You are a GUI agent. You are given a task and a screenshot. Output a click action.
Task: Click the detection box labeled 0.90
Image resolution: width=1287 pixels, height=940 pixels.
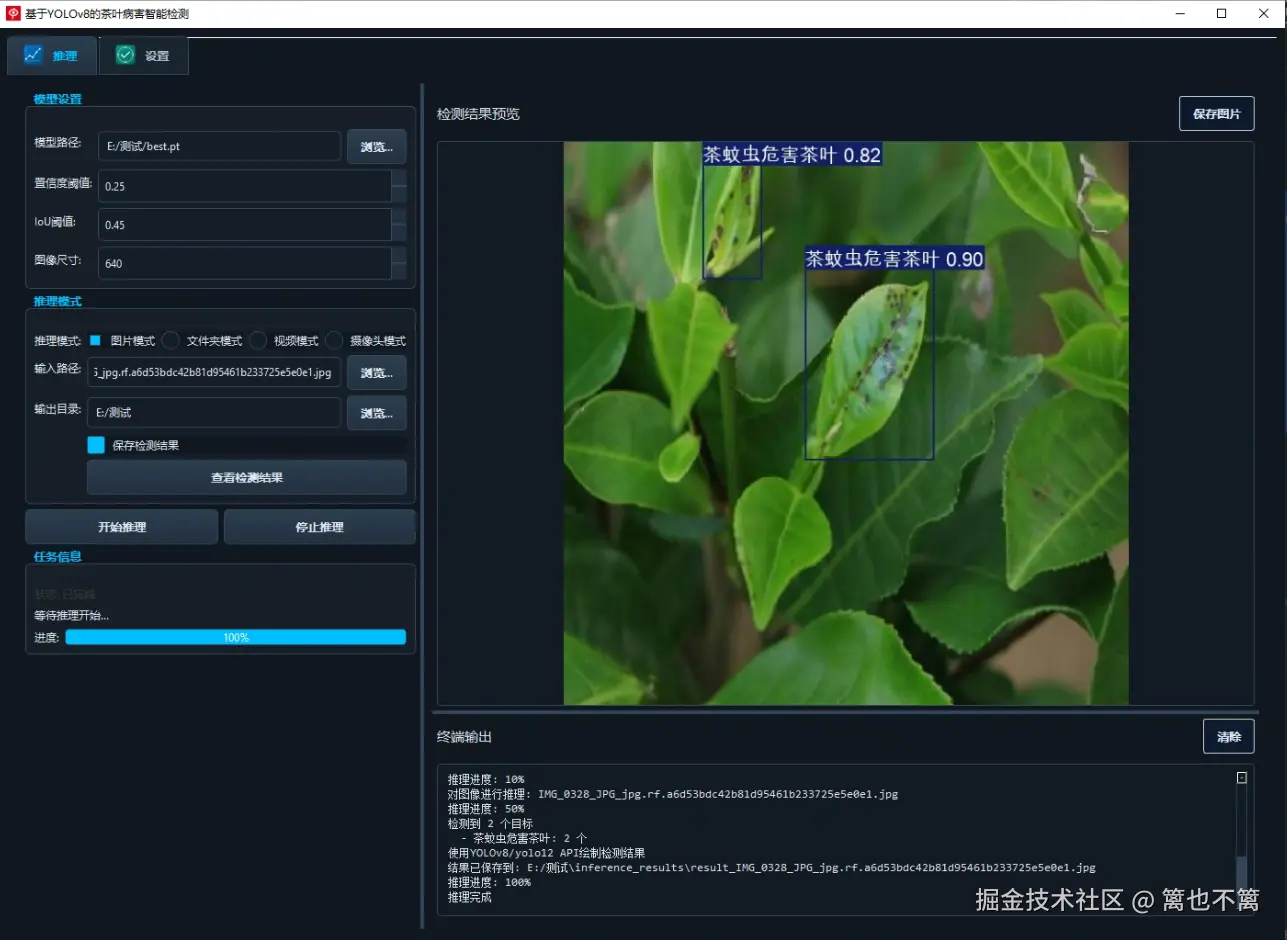click(x=869, y=364)
